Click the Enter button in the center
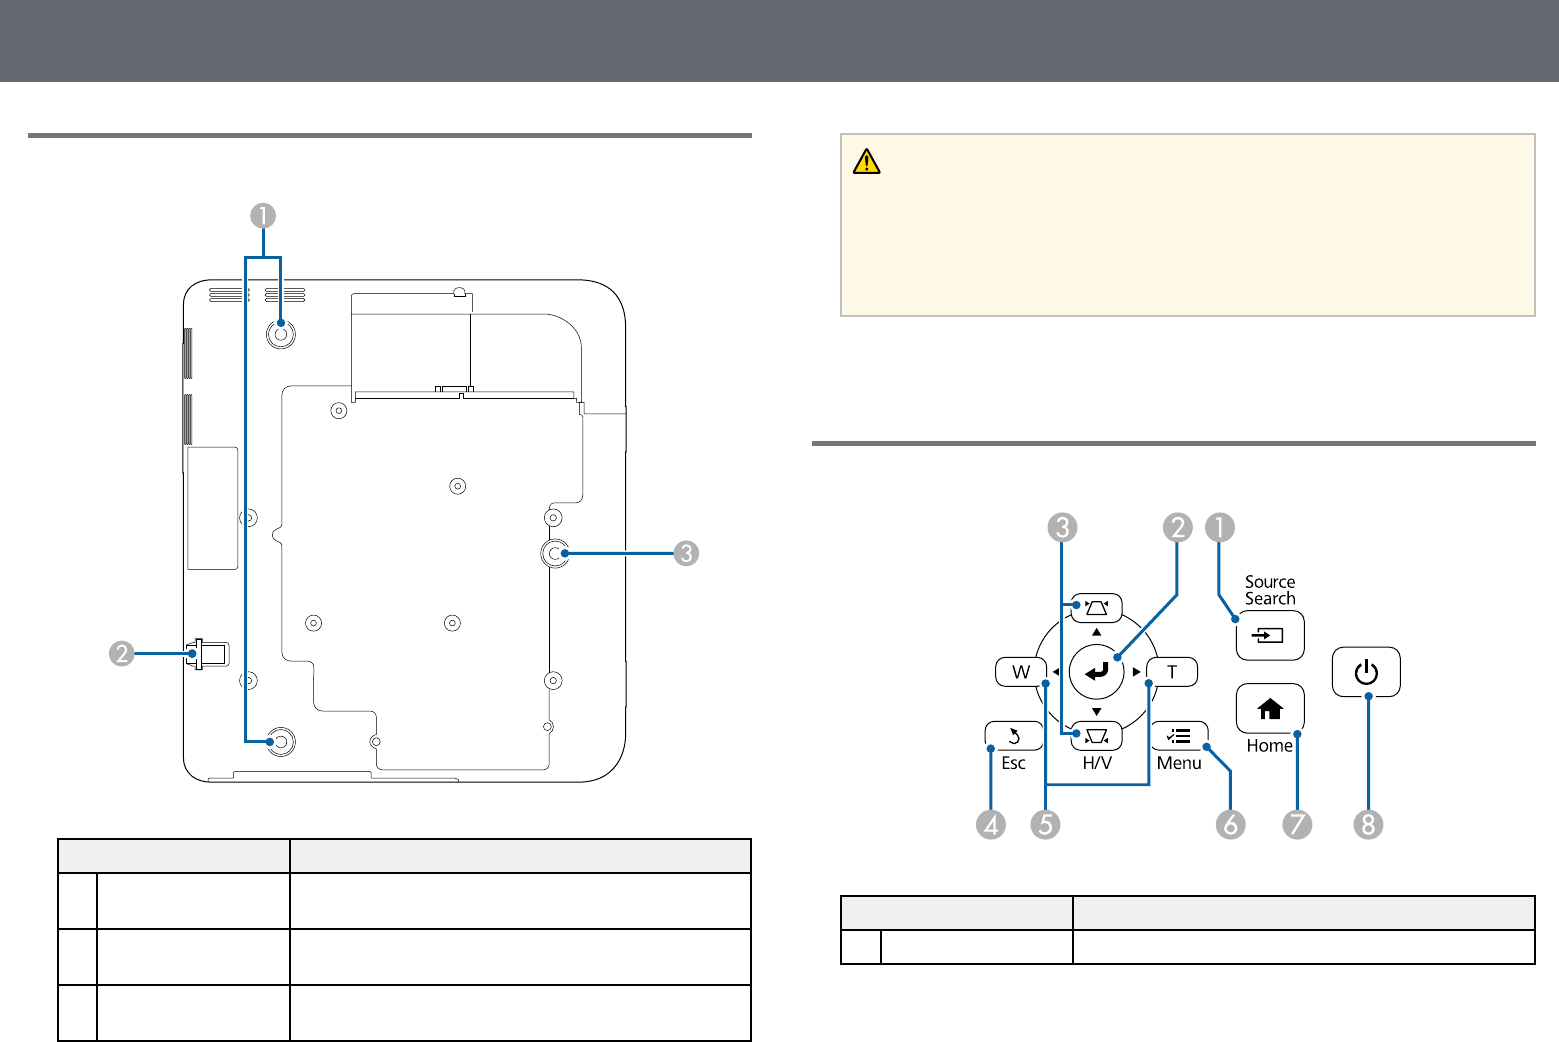Screen dimensions: 1559x1042 click(x=1097, y=671)
